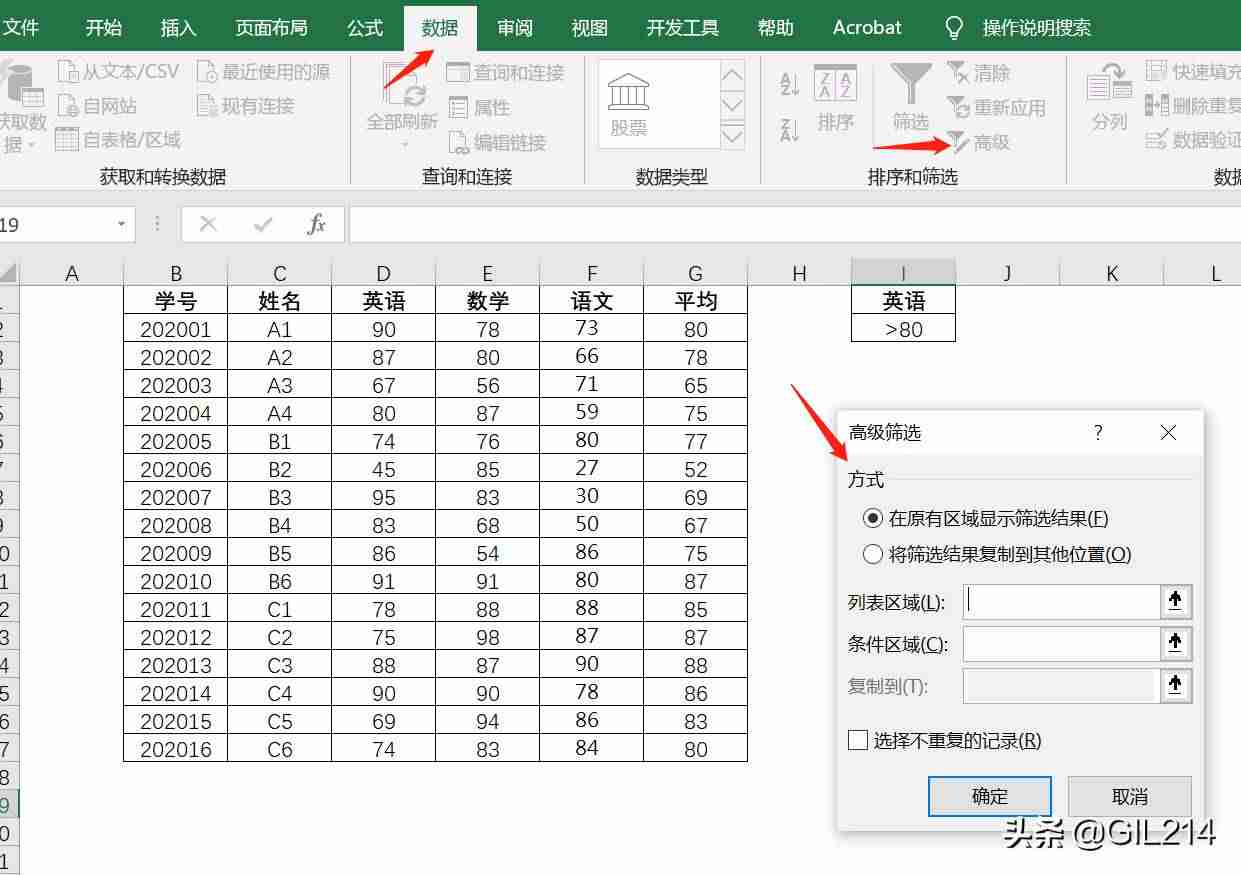The width and height of the screenshot is (1241, 875).
Task: Click the select-all corner triangle
Action: [9, 273]
